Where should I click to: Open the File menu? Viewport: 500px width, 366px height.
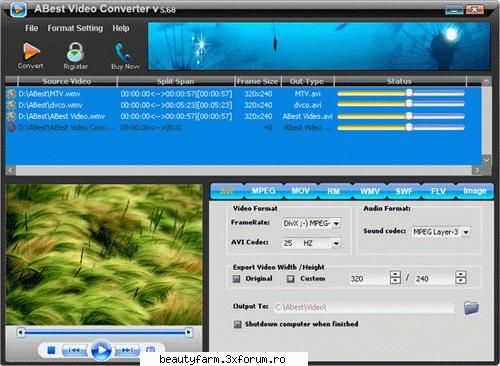coord(32,28)
